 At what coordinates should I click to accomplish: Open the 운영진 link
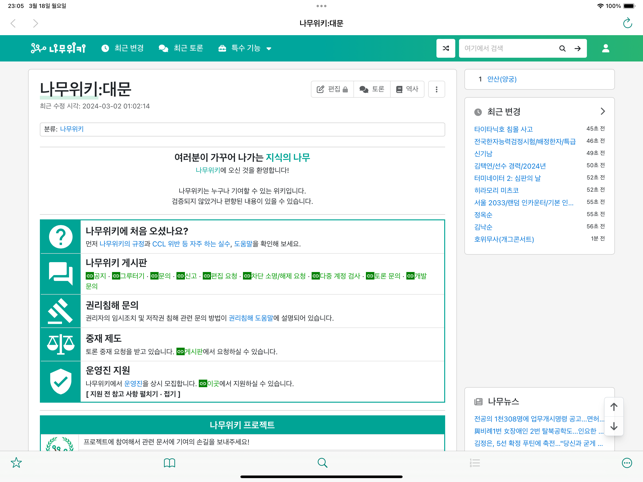pos(133,384)
